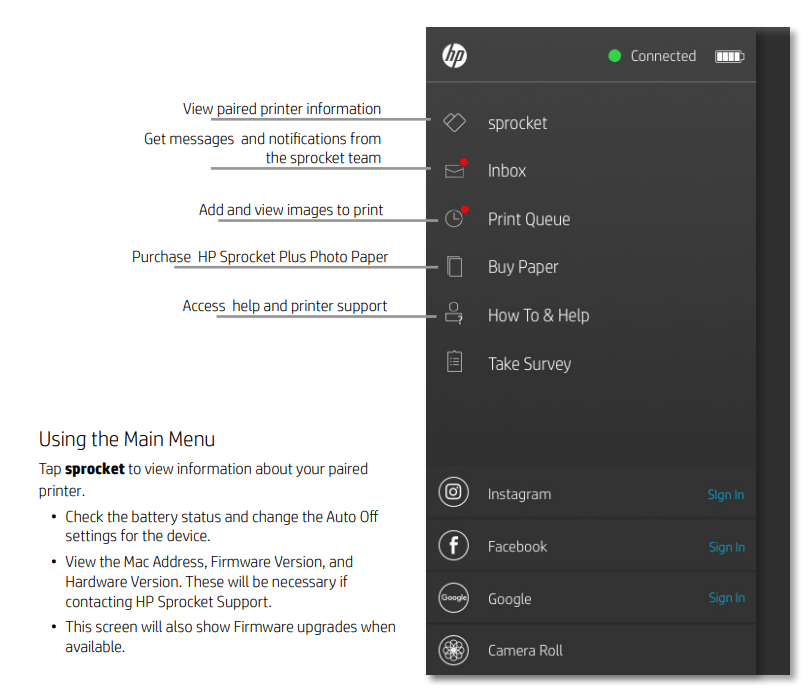
Task: Click the sprocket printer icon
Action: pyautogui.click(x=455, y=123)
